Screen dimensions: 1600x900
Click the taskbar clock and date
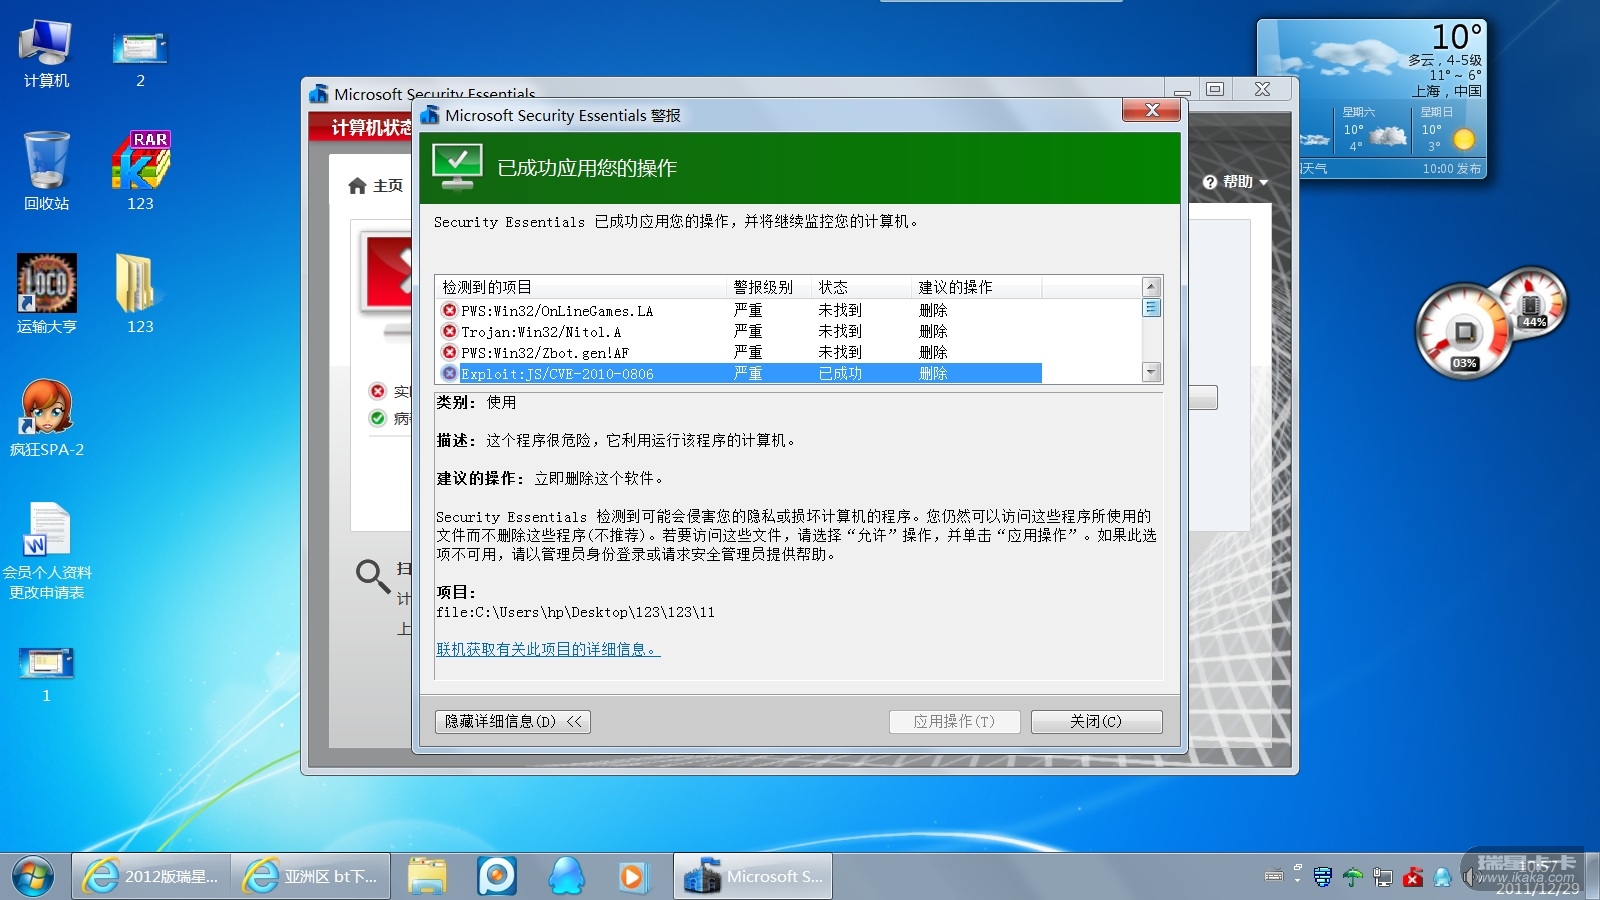pos(1537,877)
